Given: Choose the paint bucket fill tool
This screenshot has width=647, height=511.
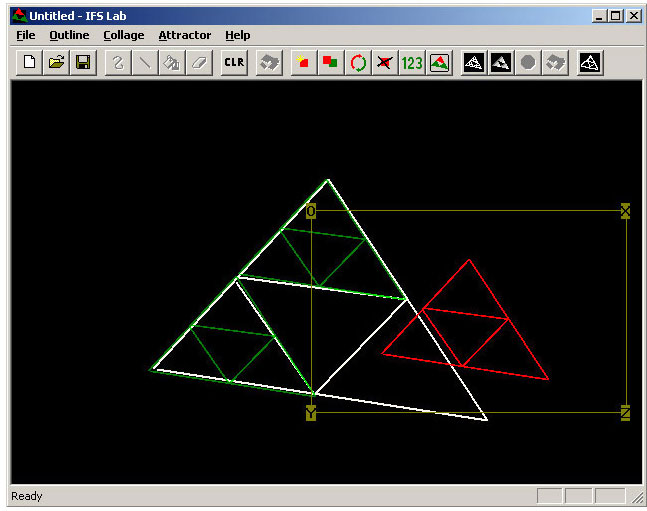Looking at the screenshot, I should coord(172,63).
